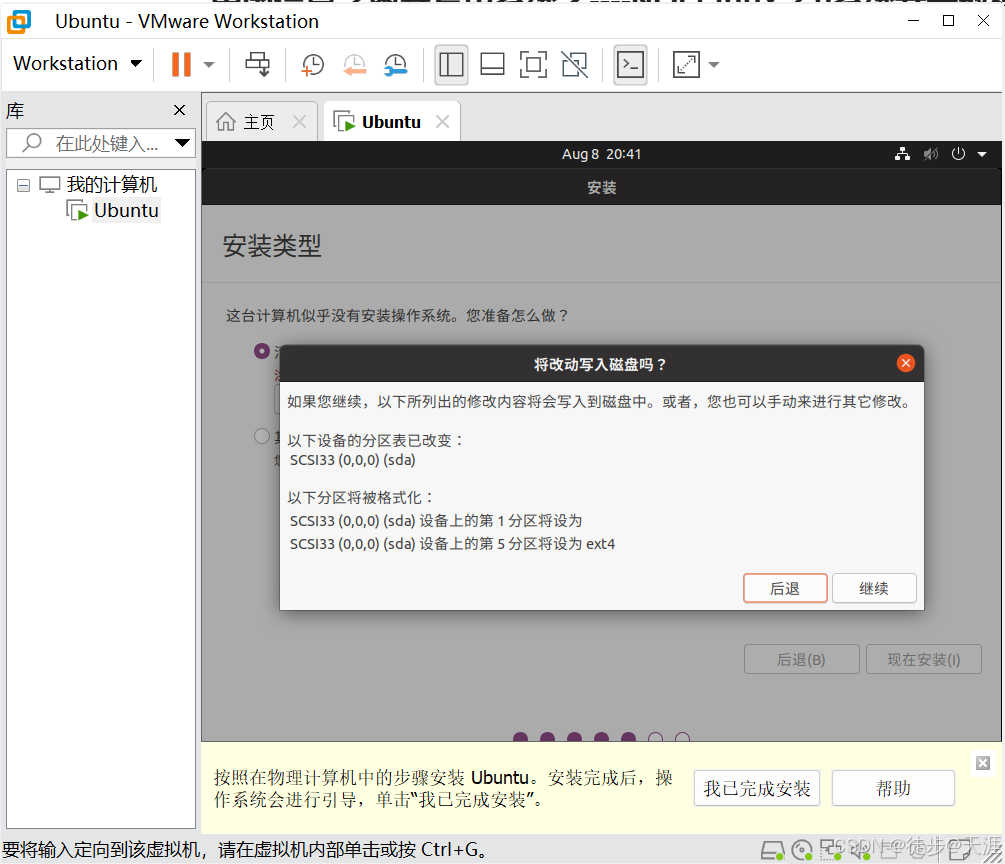Click the CD/DVD device status icon
Screen dimensions: 1005x864
click(x=802, y=851)
